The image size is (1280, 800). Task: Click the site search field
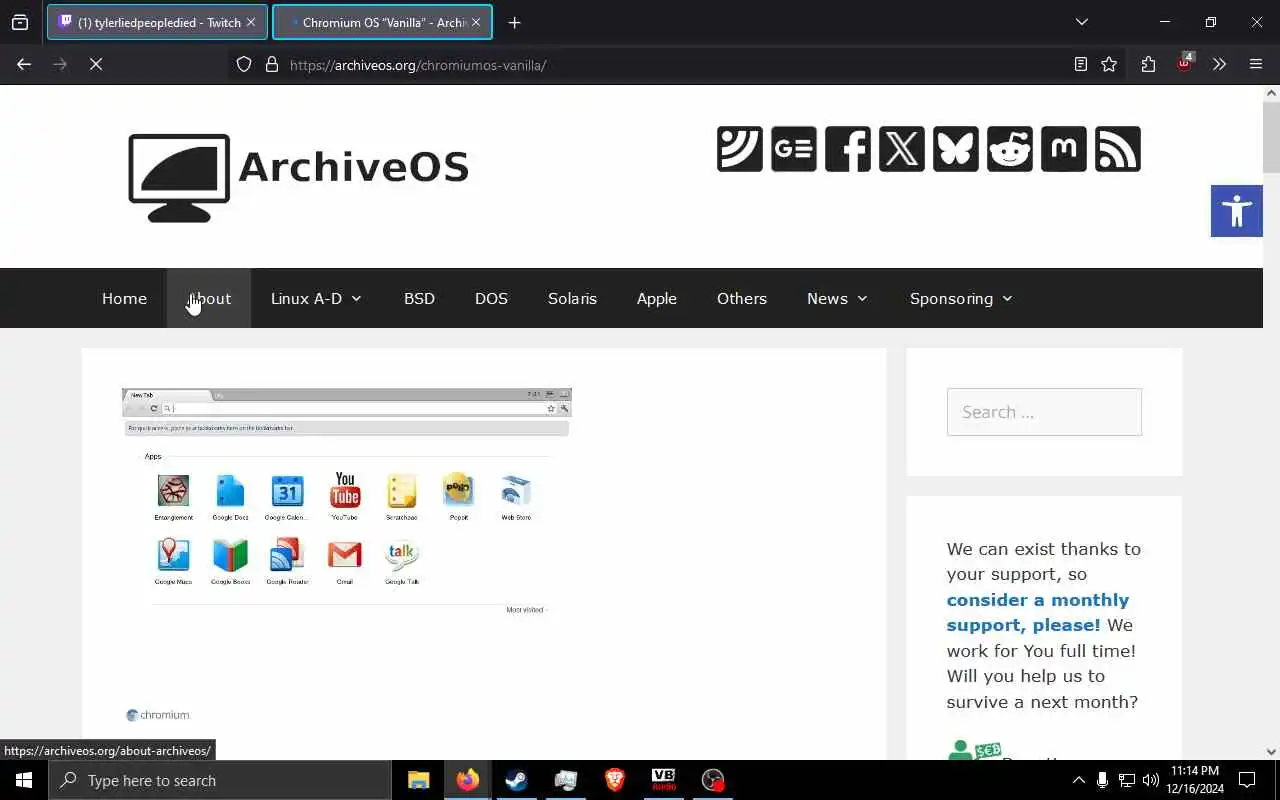click(x=1044, y=412)
